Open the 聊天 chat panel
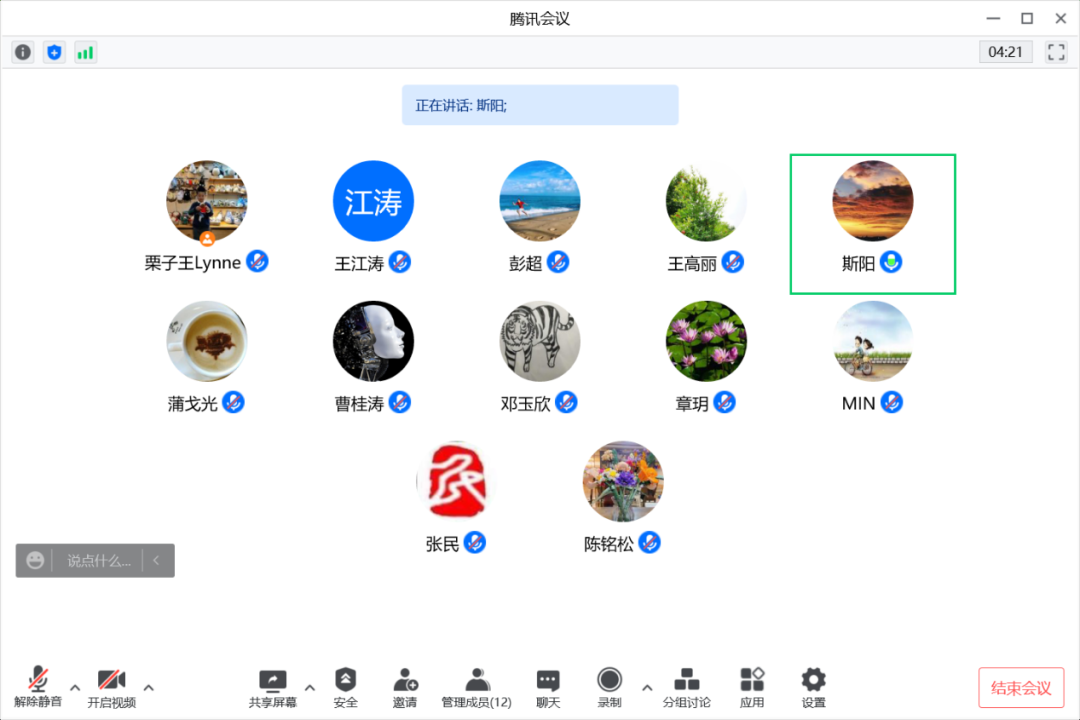The height and width of the screenshot is (720, 1080). [x=548, y=688]
